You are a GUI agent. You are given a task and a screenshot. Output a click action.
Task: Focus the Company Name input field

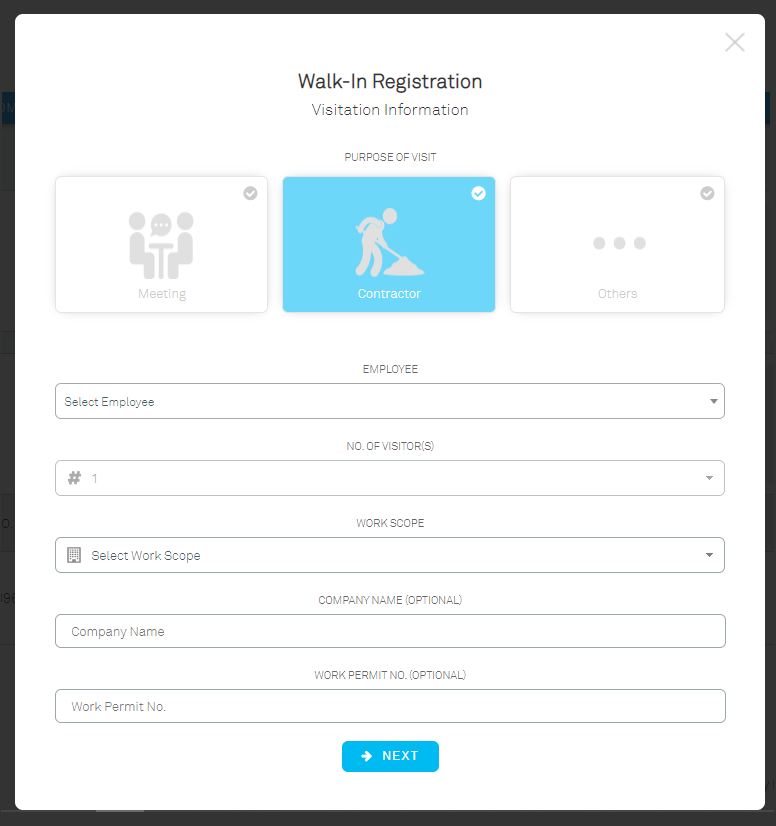tap(390, 631)
